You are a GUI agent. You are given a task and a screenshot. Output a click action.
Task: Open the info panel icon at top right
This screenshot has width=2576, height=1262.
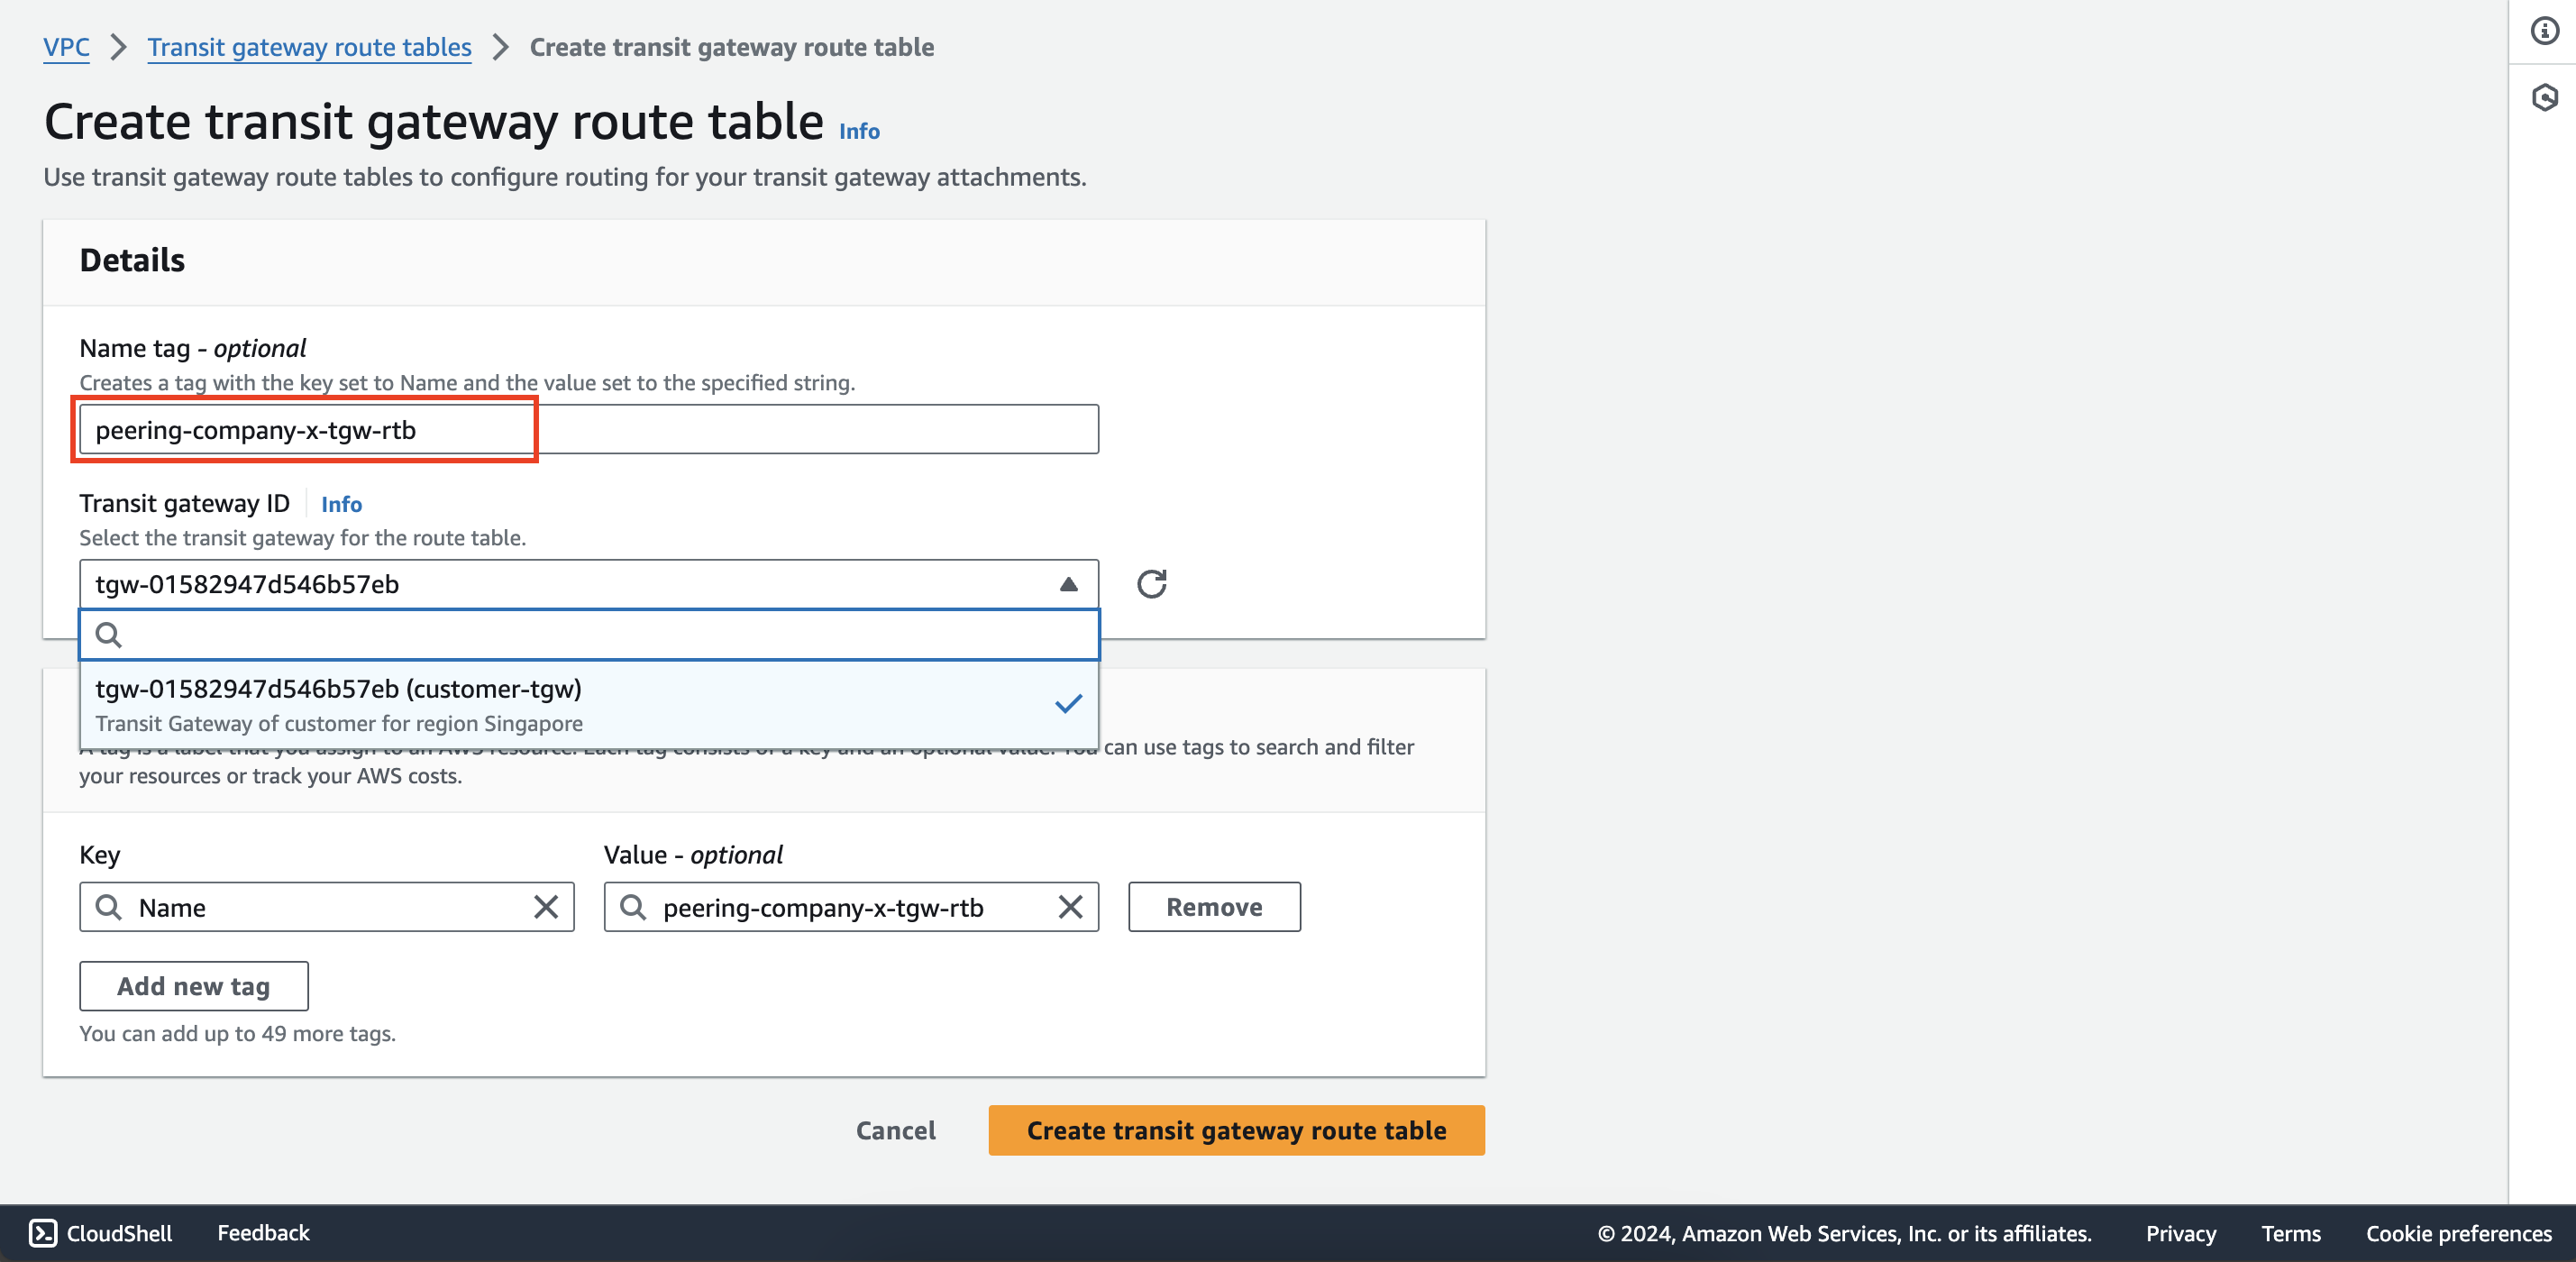click(2544, 31)
